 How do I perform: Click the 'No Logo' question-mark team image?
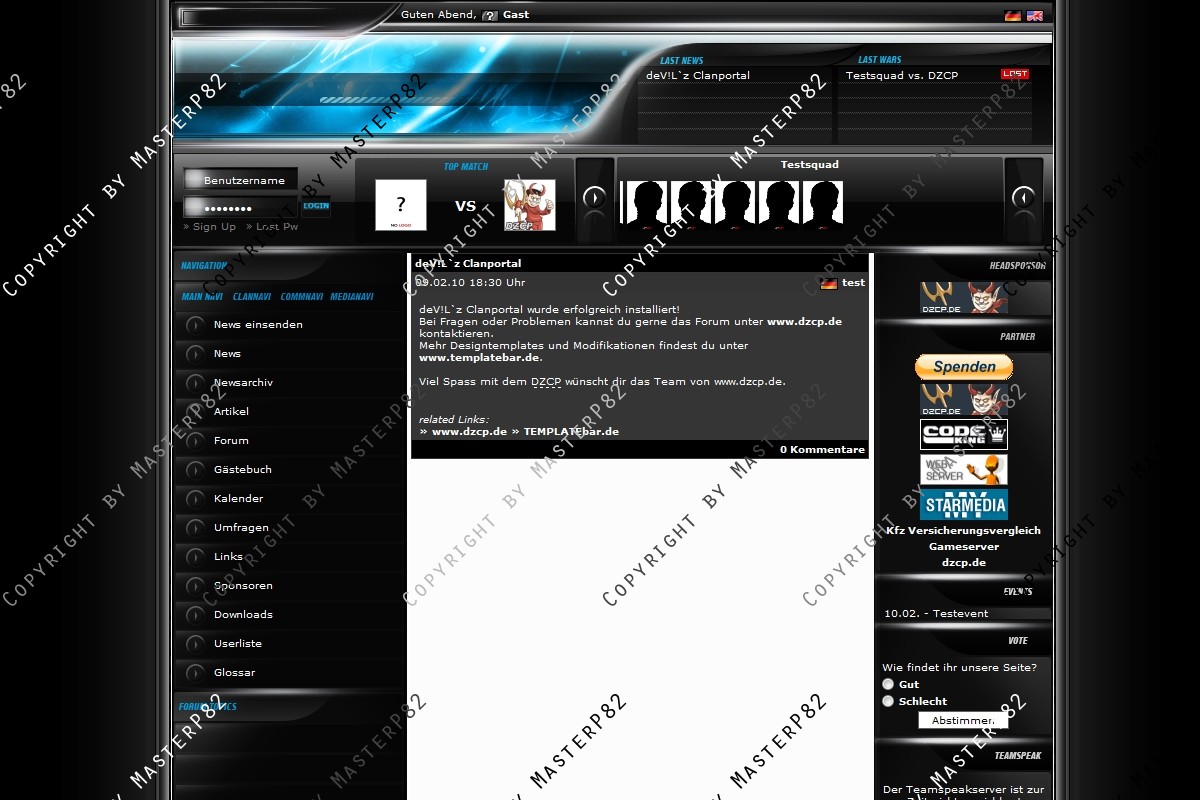click(401, 205)
